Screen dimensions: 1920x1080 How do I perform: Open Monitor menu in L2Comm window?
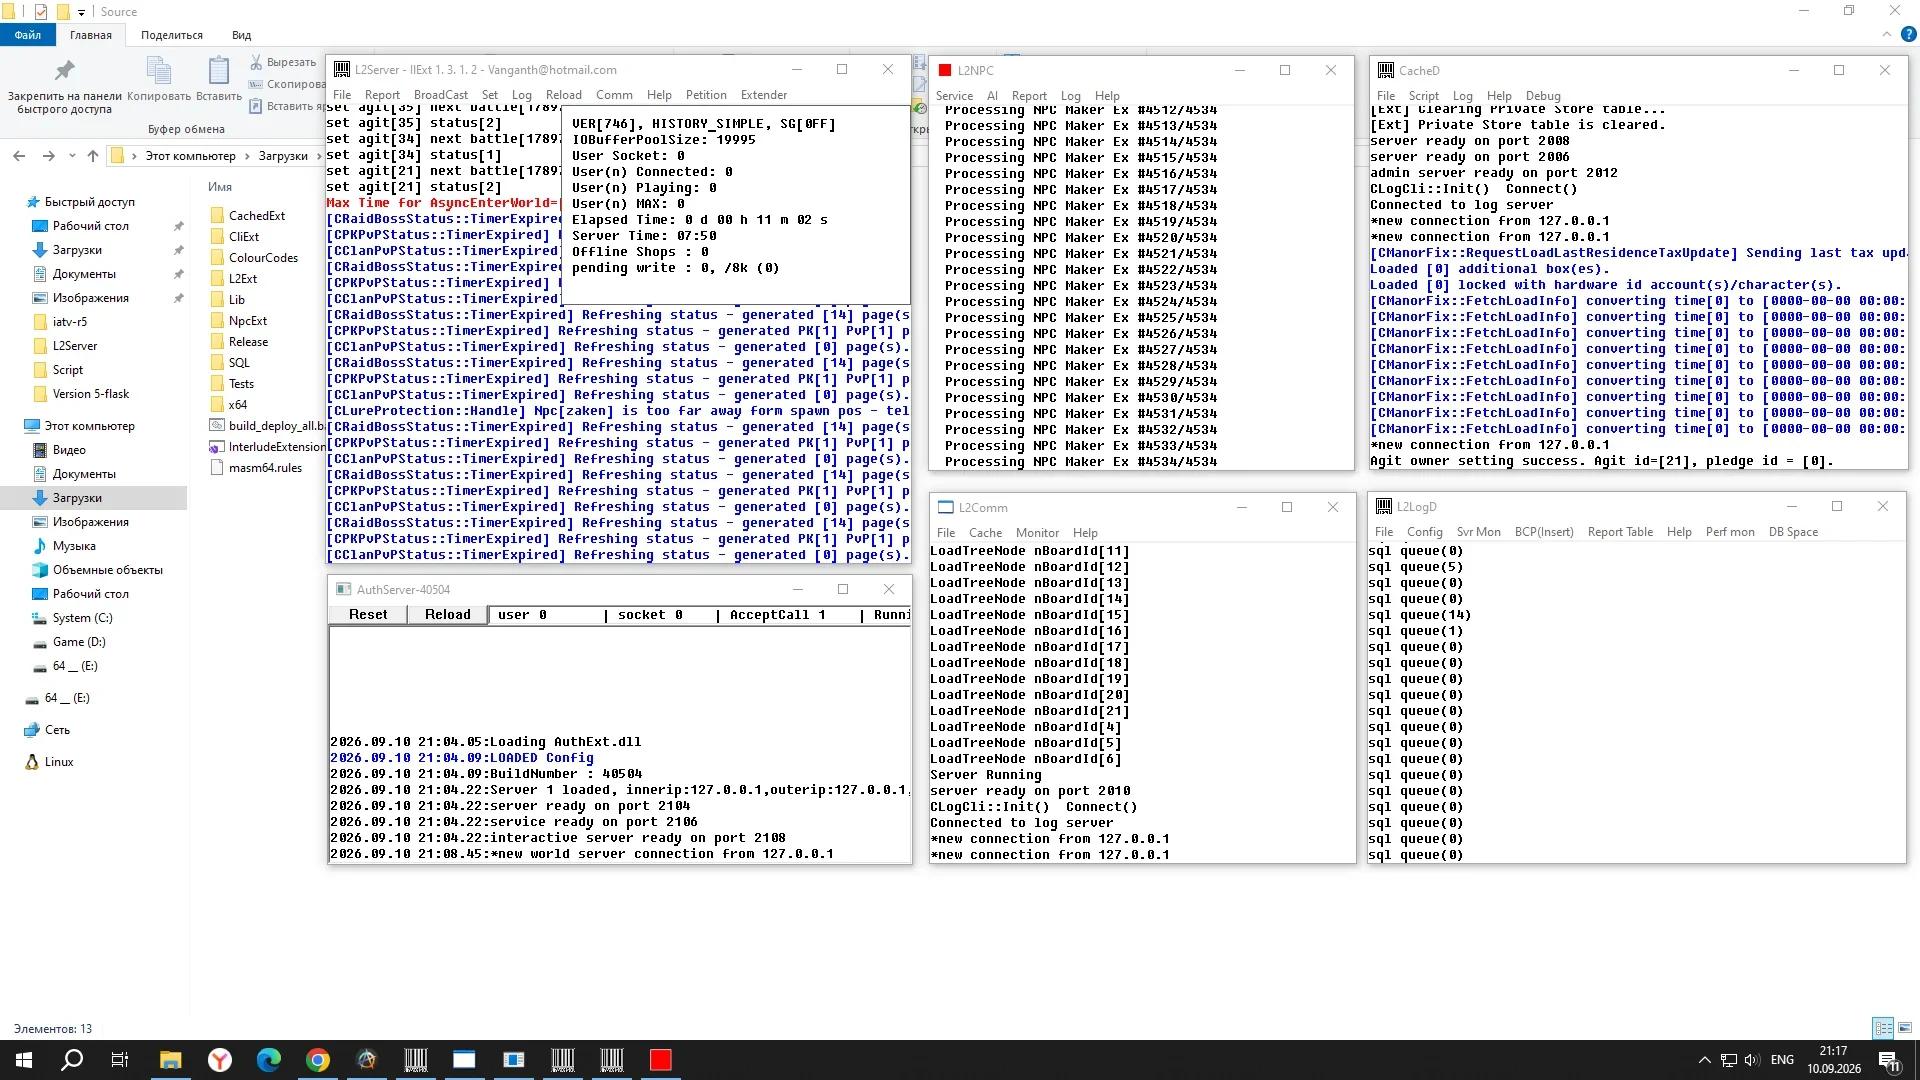point(1037,533)
